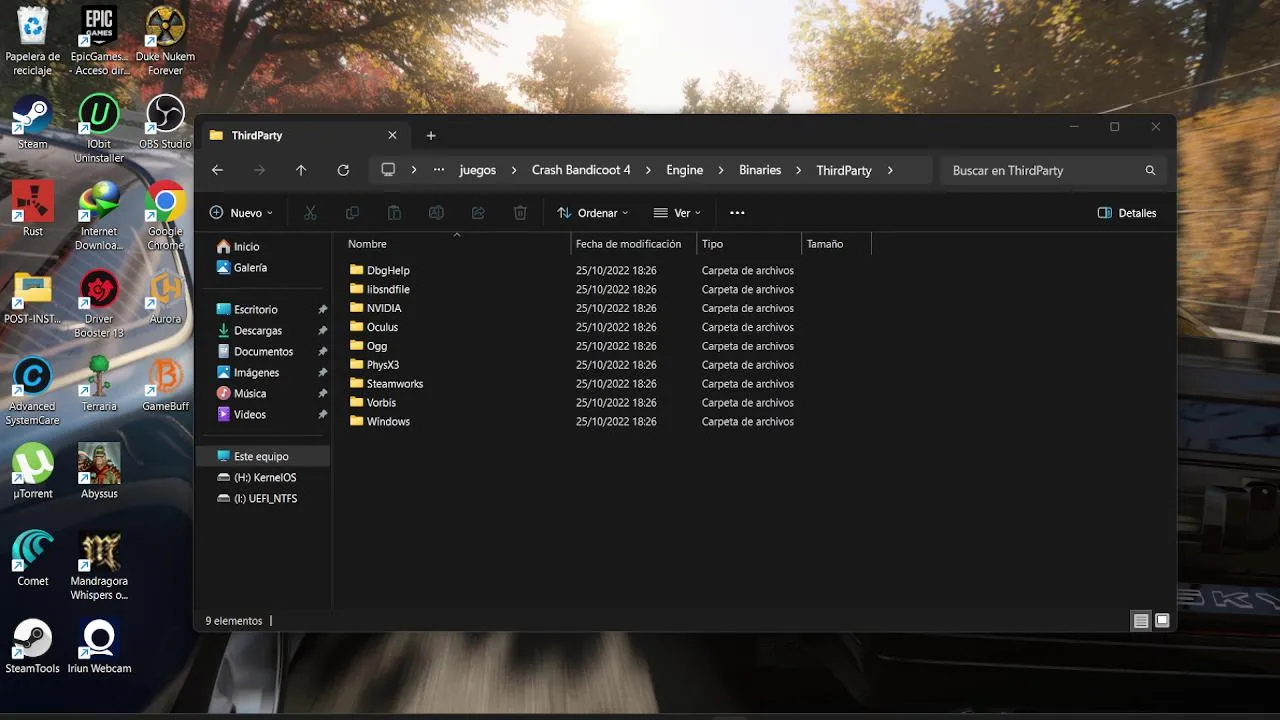Screen dimensions: 1280x720
Task: Open the Ver dropdown menu
Action: pos(677,213)
